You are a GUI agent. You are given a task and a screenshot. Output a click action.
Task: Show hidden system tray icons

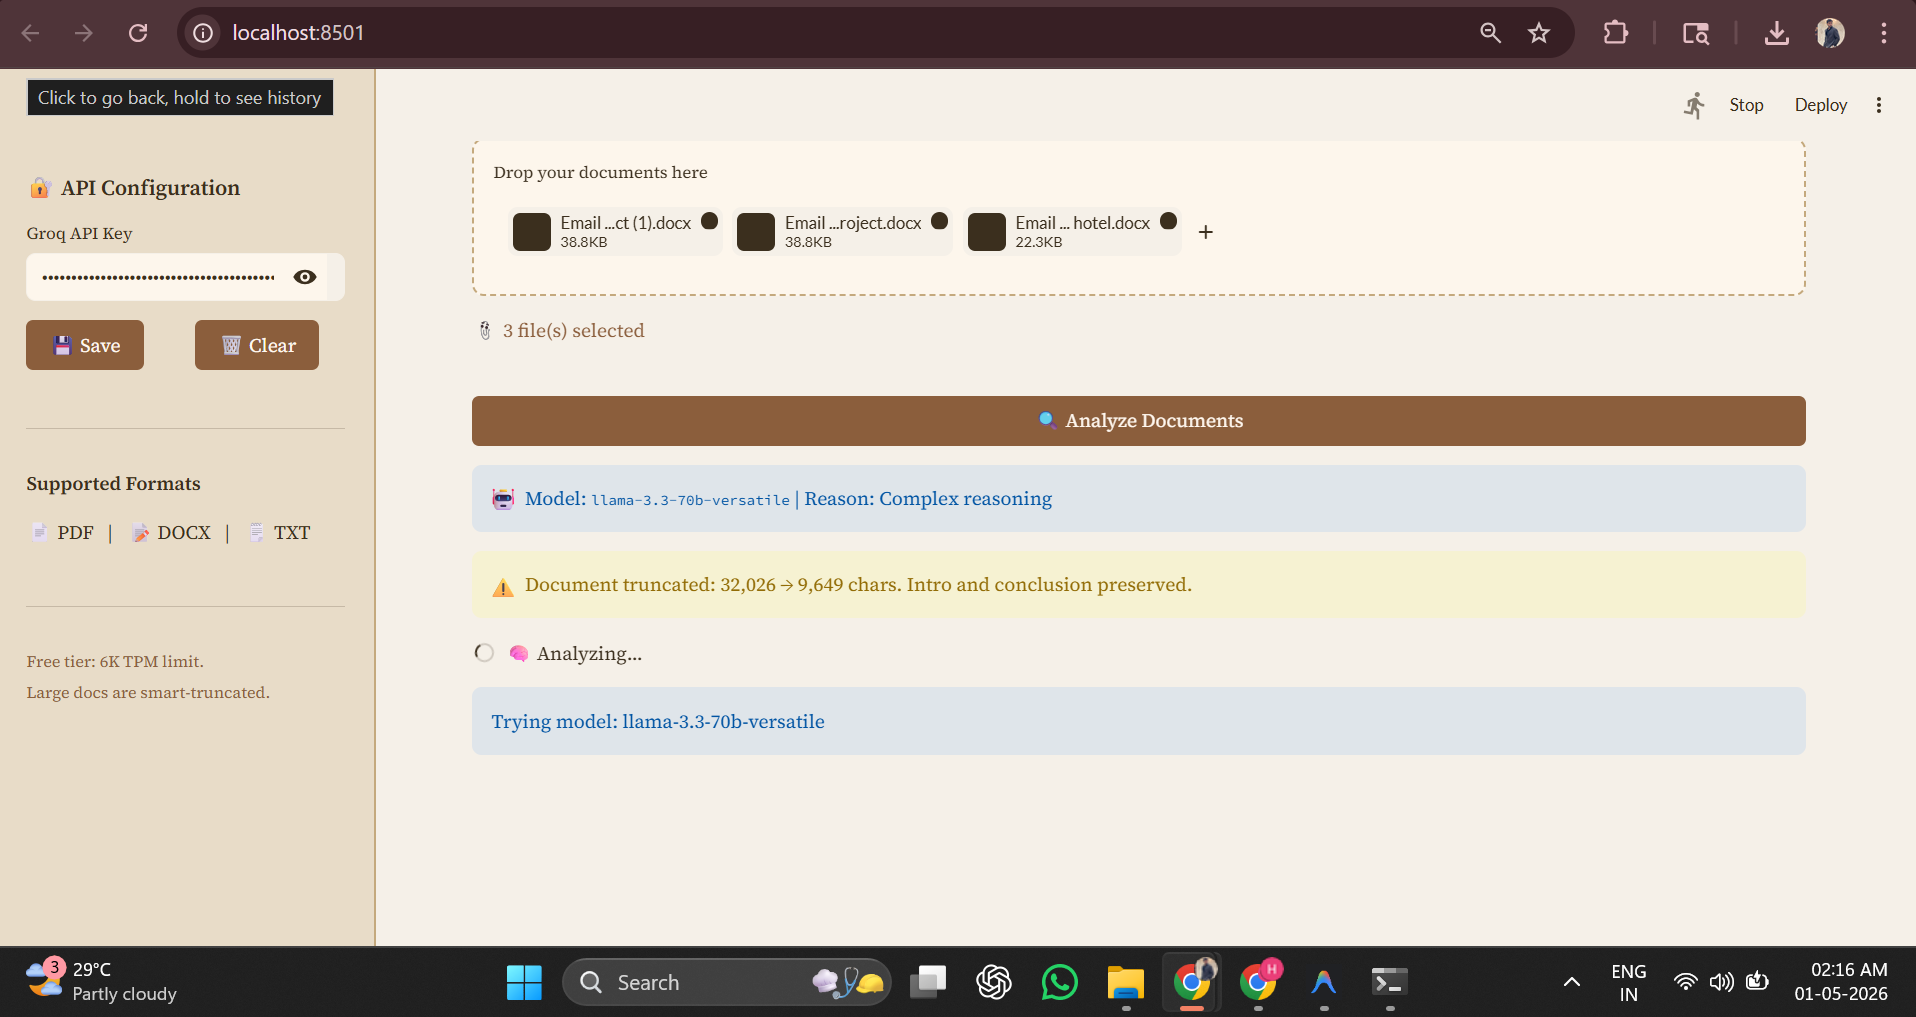[1572, 982]
